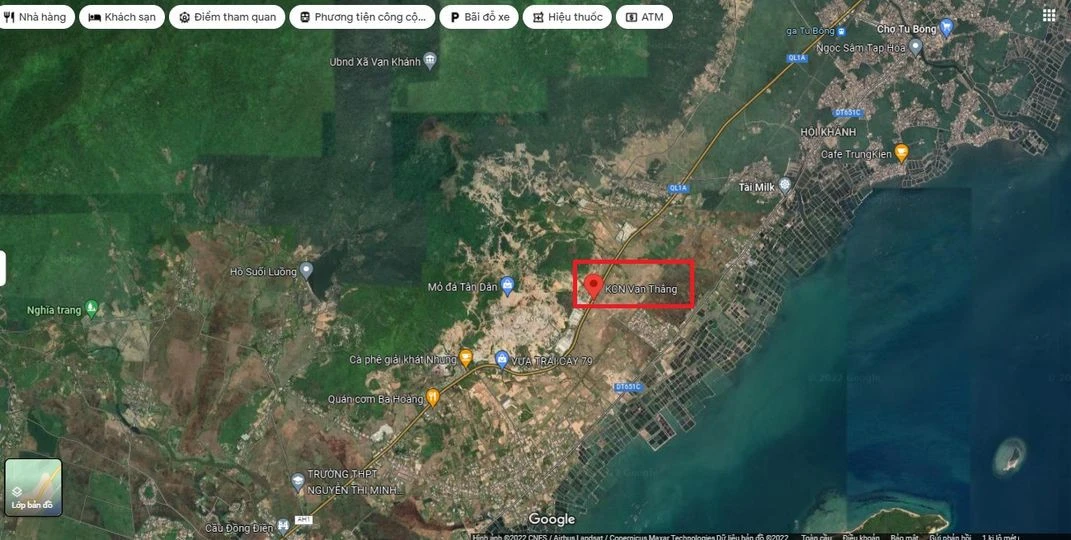
Task: Select the YỰA TRÁI CÂY 79 shop icon
Action: (502, 358)
